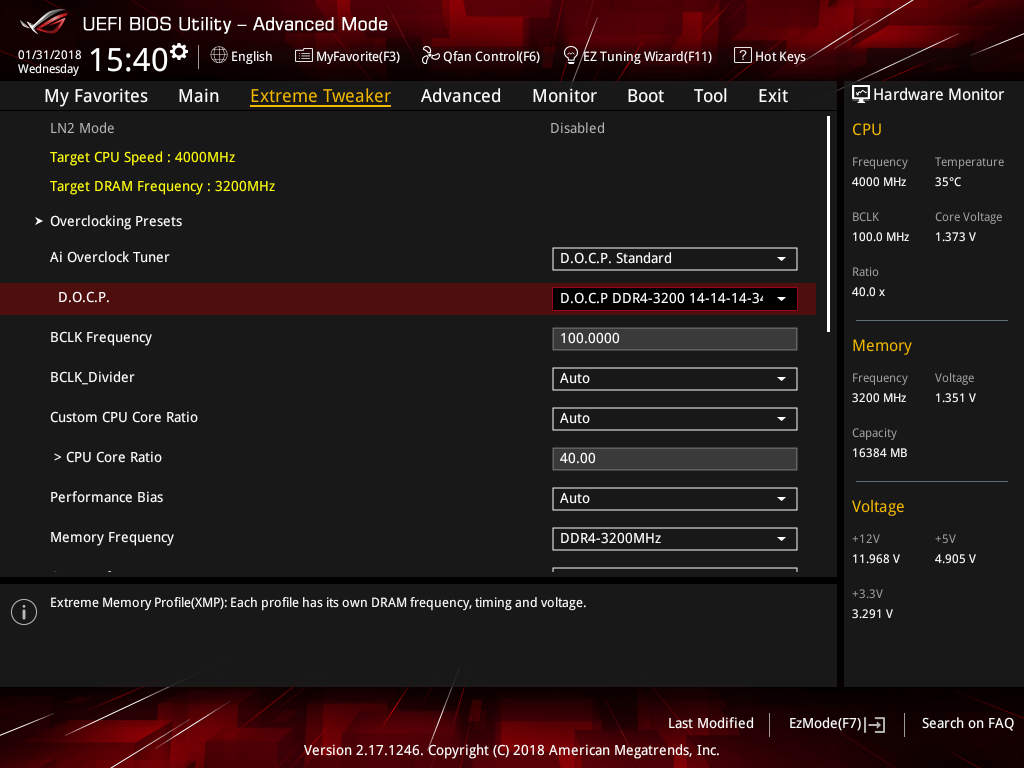Screen dimensions: 1024x768
Task: Click BCLK 100.0 MHz value
Action: point(880,237)
